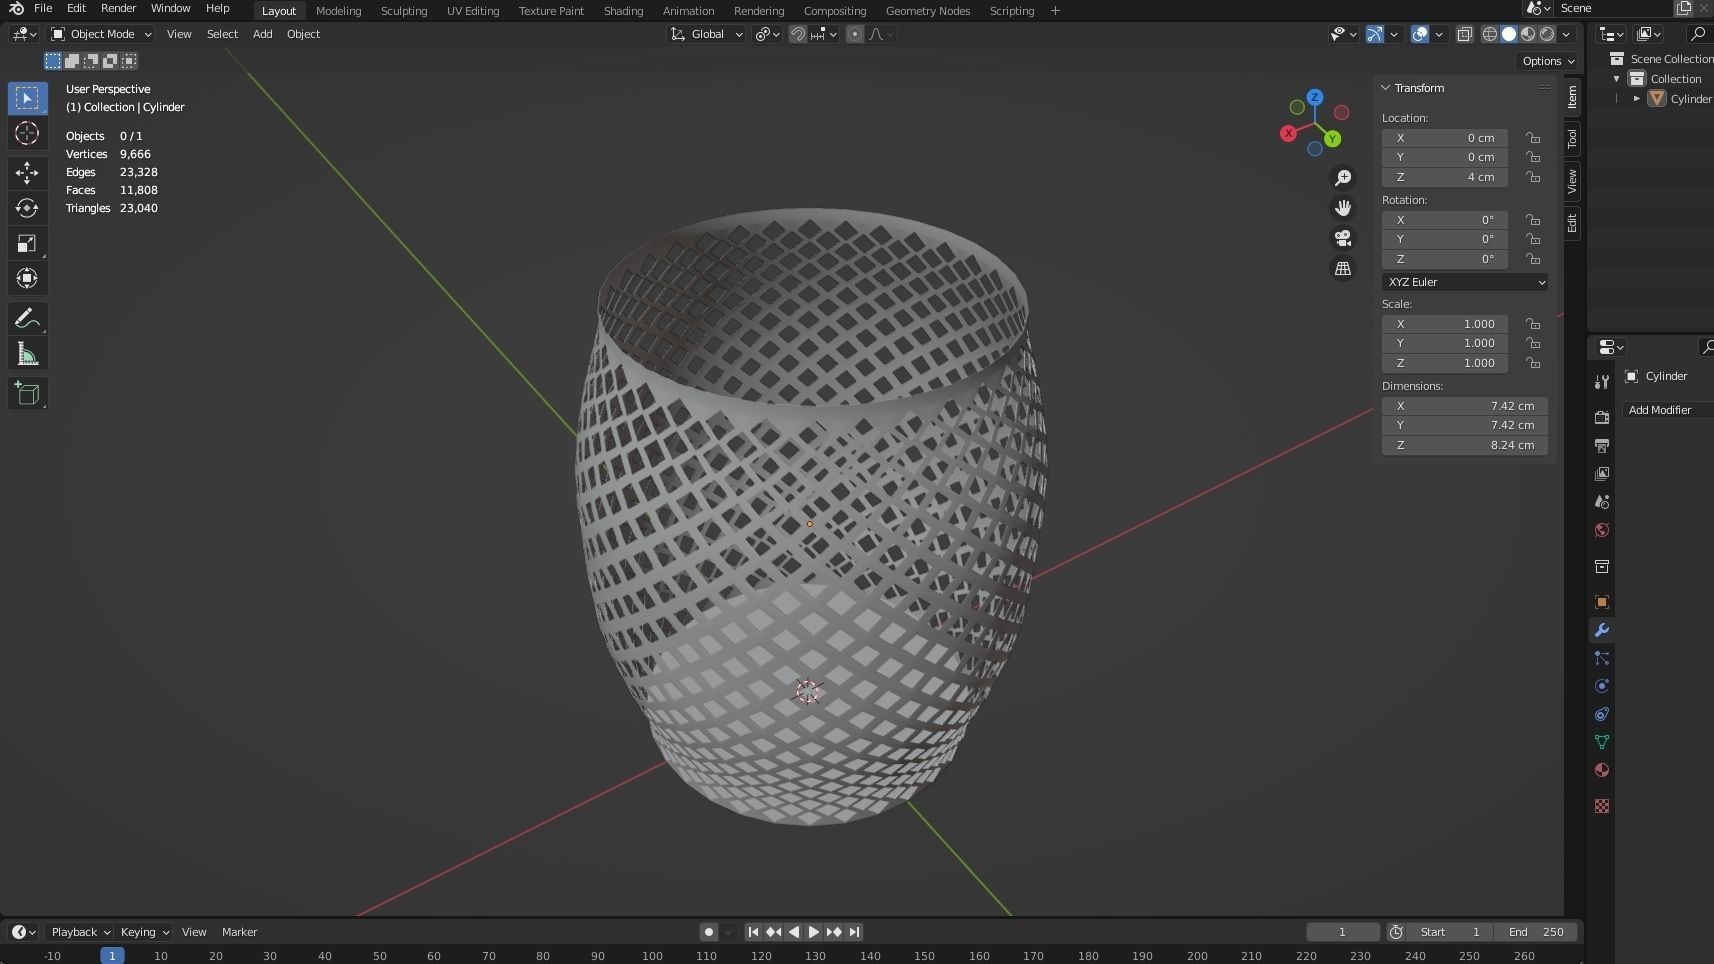1714x964 pixels.
Task: Select the Select Box tool
Action: (27, 98)
